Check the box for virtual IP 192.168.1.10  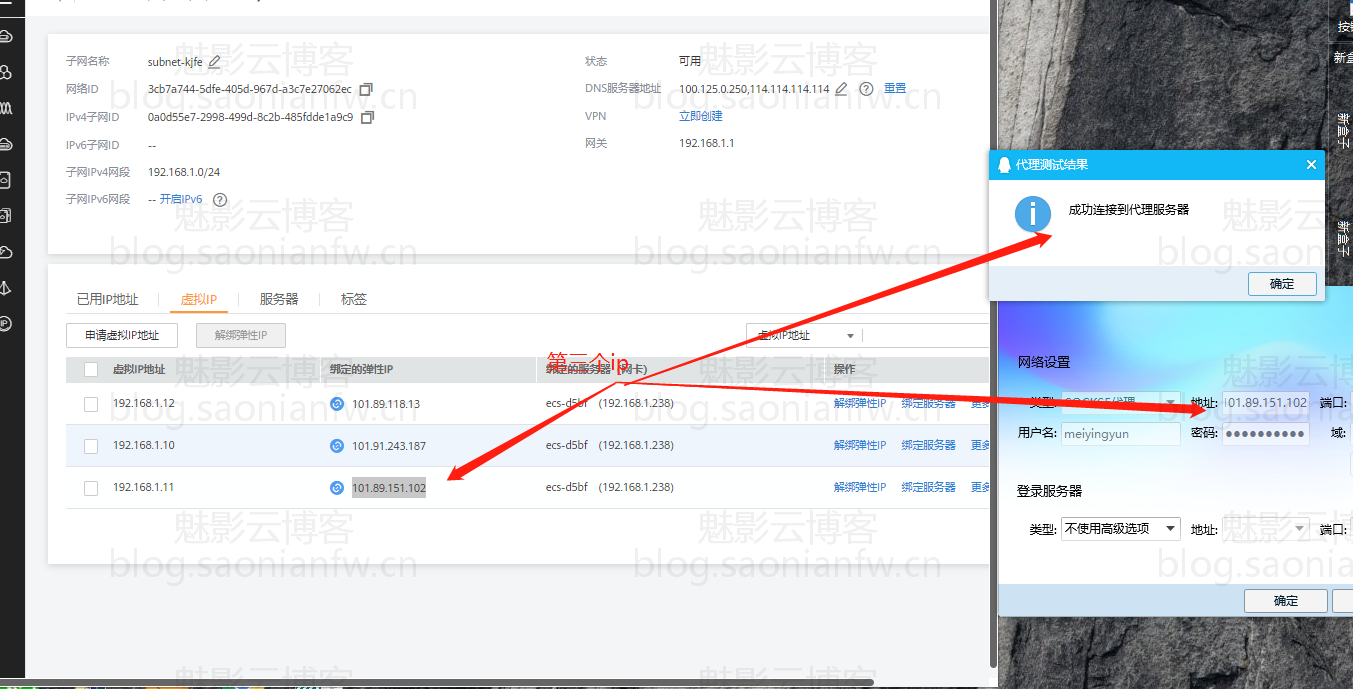[91, 446]
